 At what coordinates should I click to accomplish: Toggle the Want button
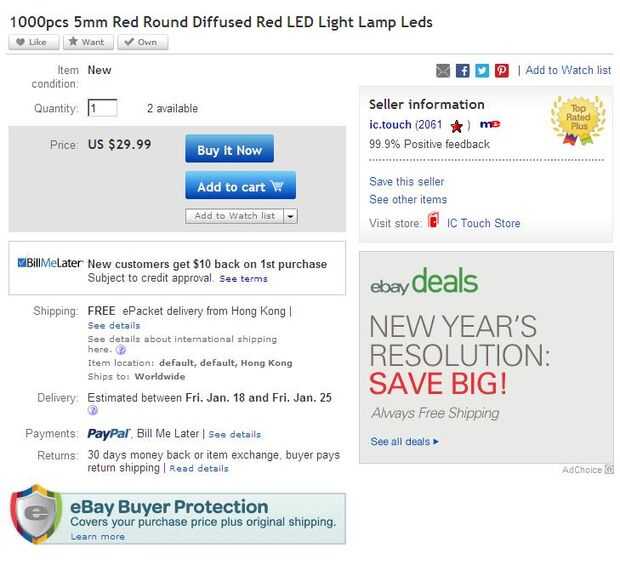[x=88, y=42]
